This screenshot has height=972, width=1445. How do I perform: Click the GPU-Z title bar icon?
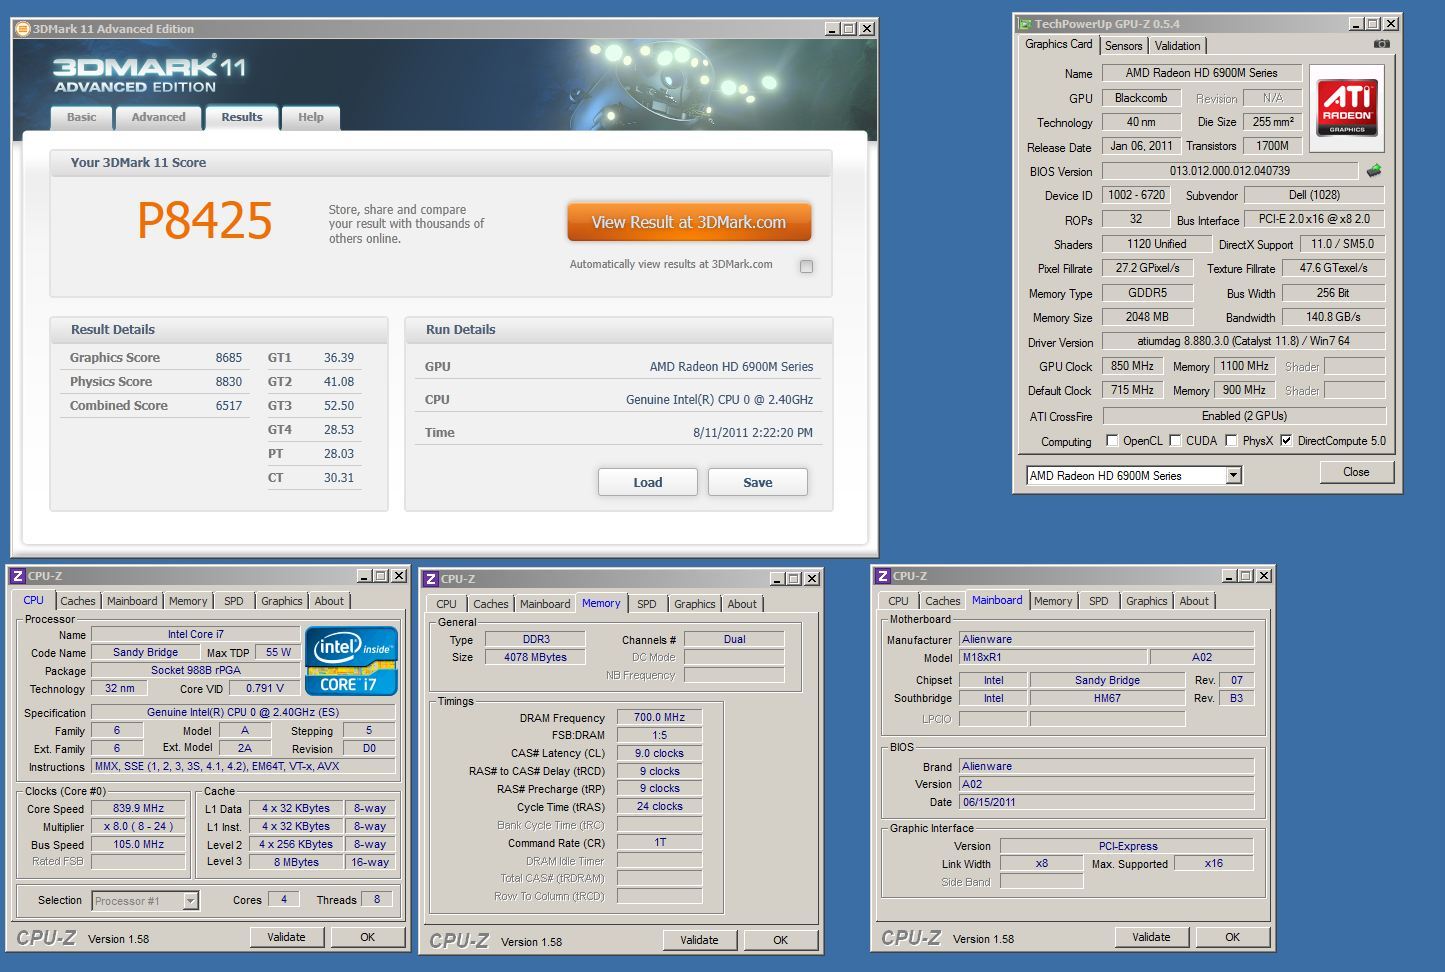1025,23
